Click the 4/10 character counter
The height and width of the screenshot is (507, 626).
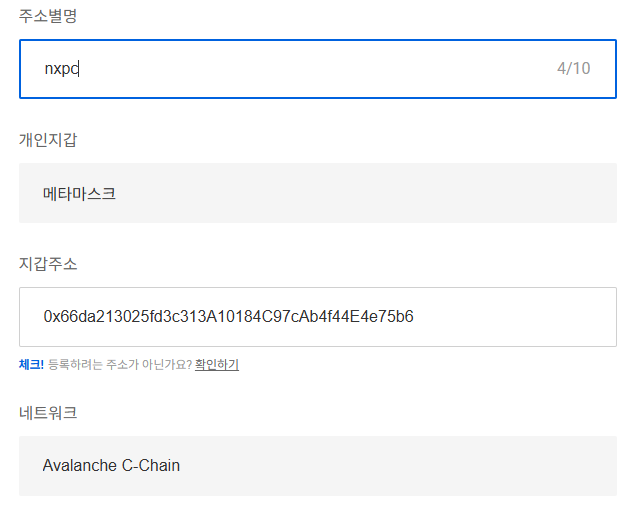click(x=573, y=68)
